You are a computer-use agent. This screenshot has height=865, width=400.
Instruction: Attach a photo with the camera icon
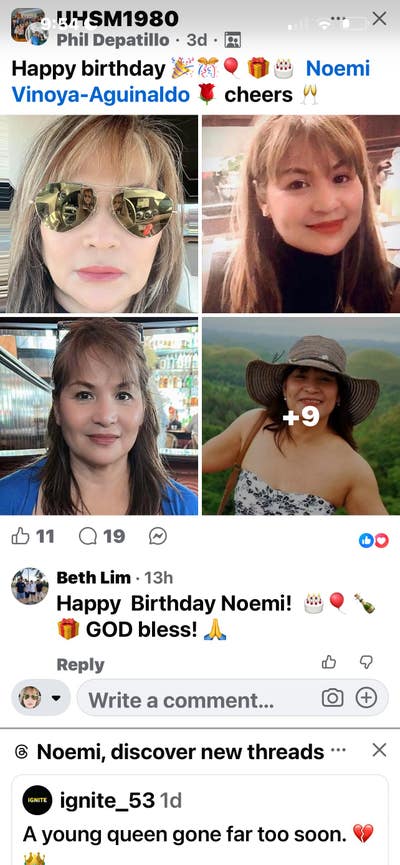coord(332,698)
